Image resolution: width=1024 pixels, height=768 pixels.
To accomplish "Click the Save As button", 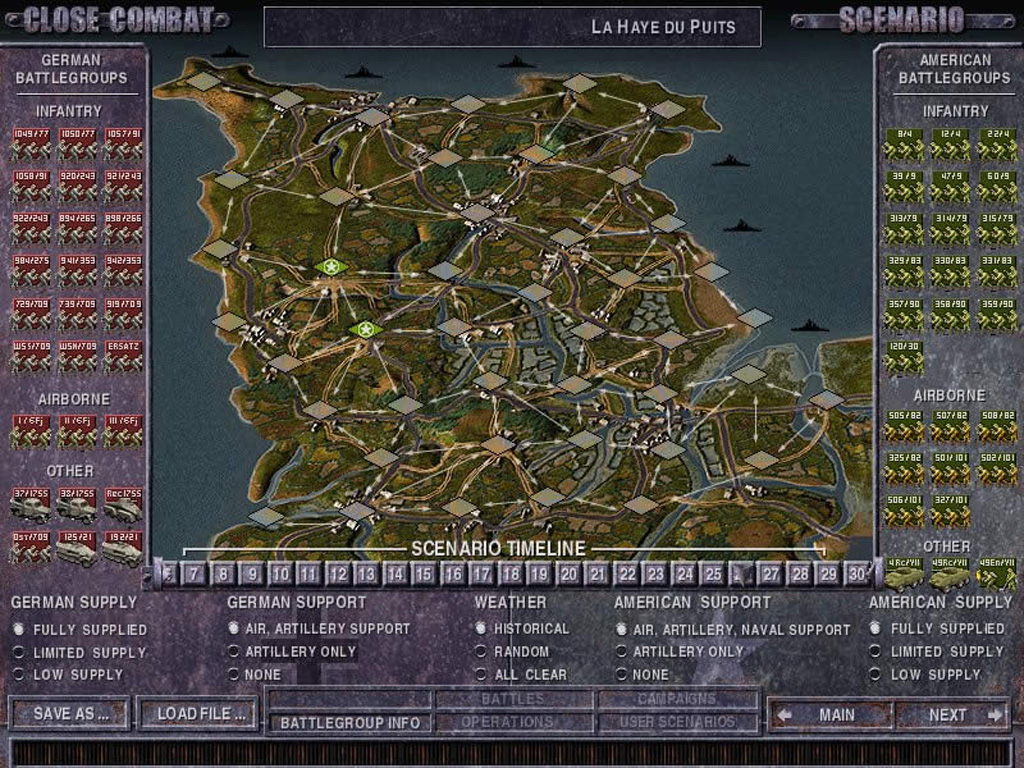I will 68,714.
